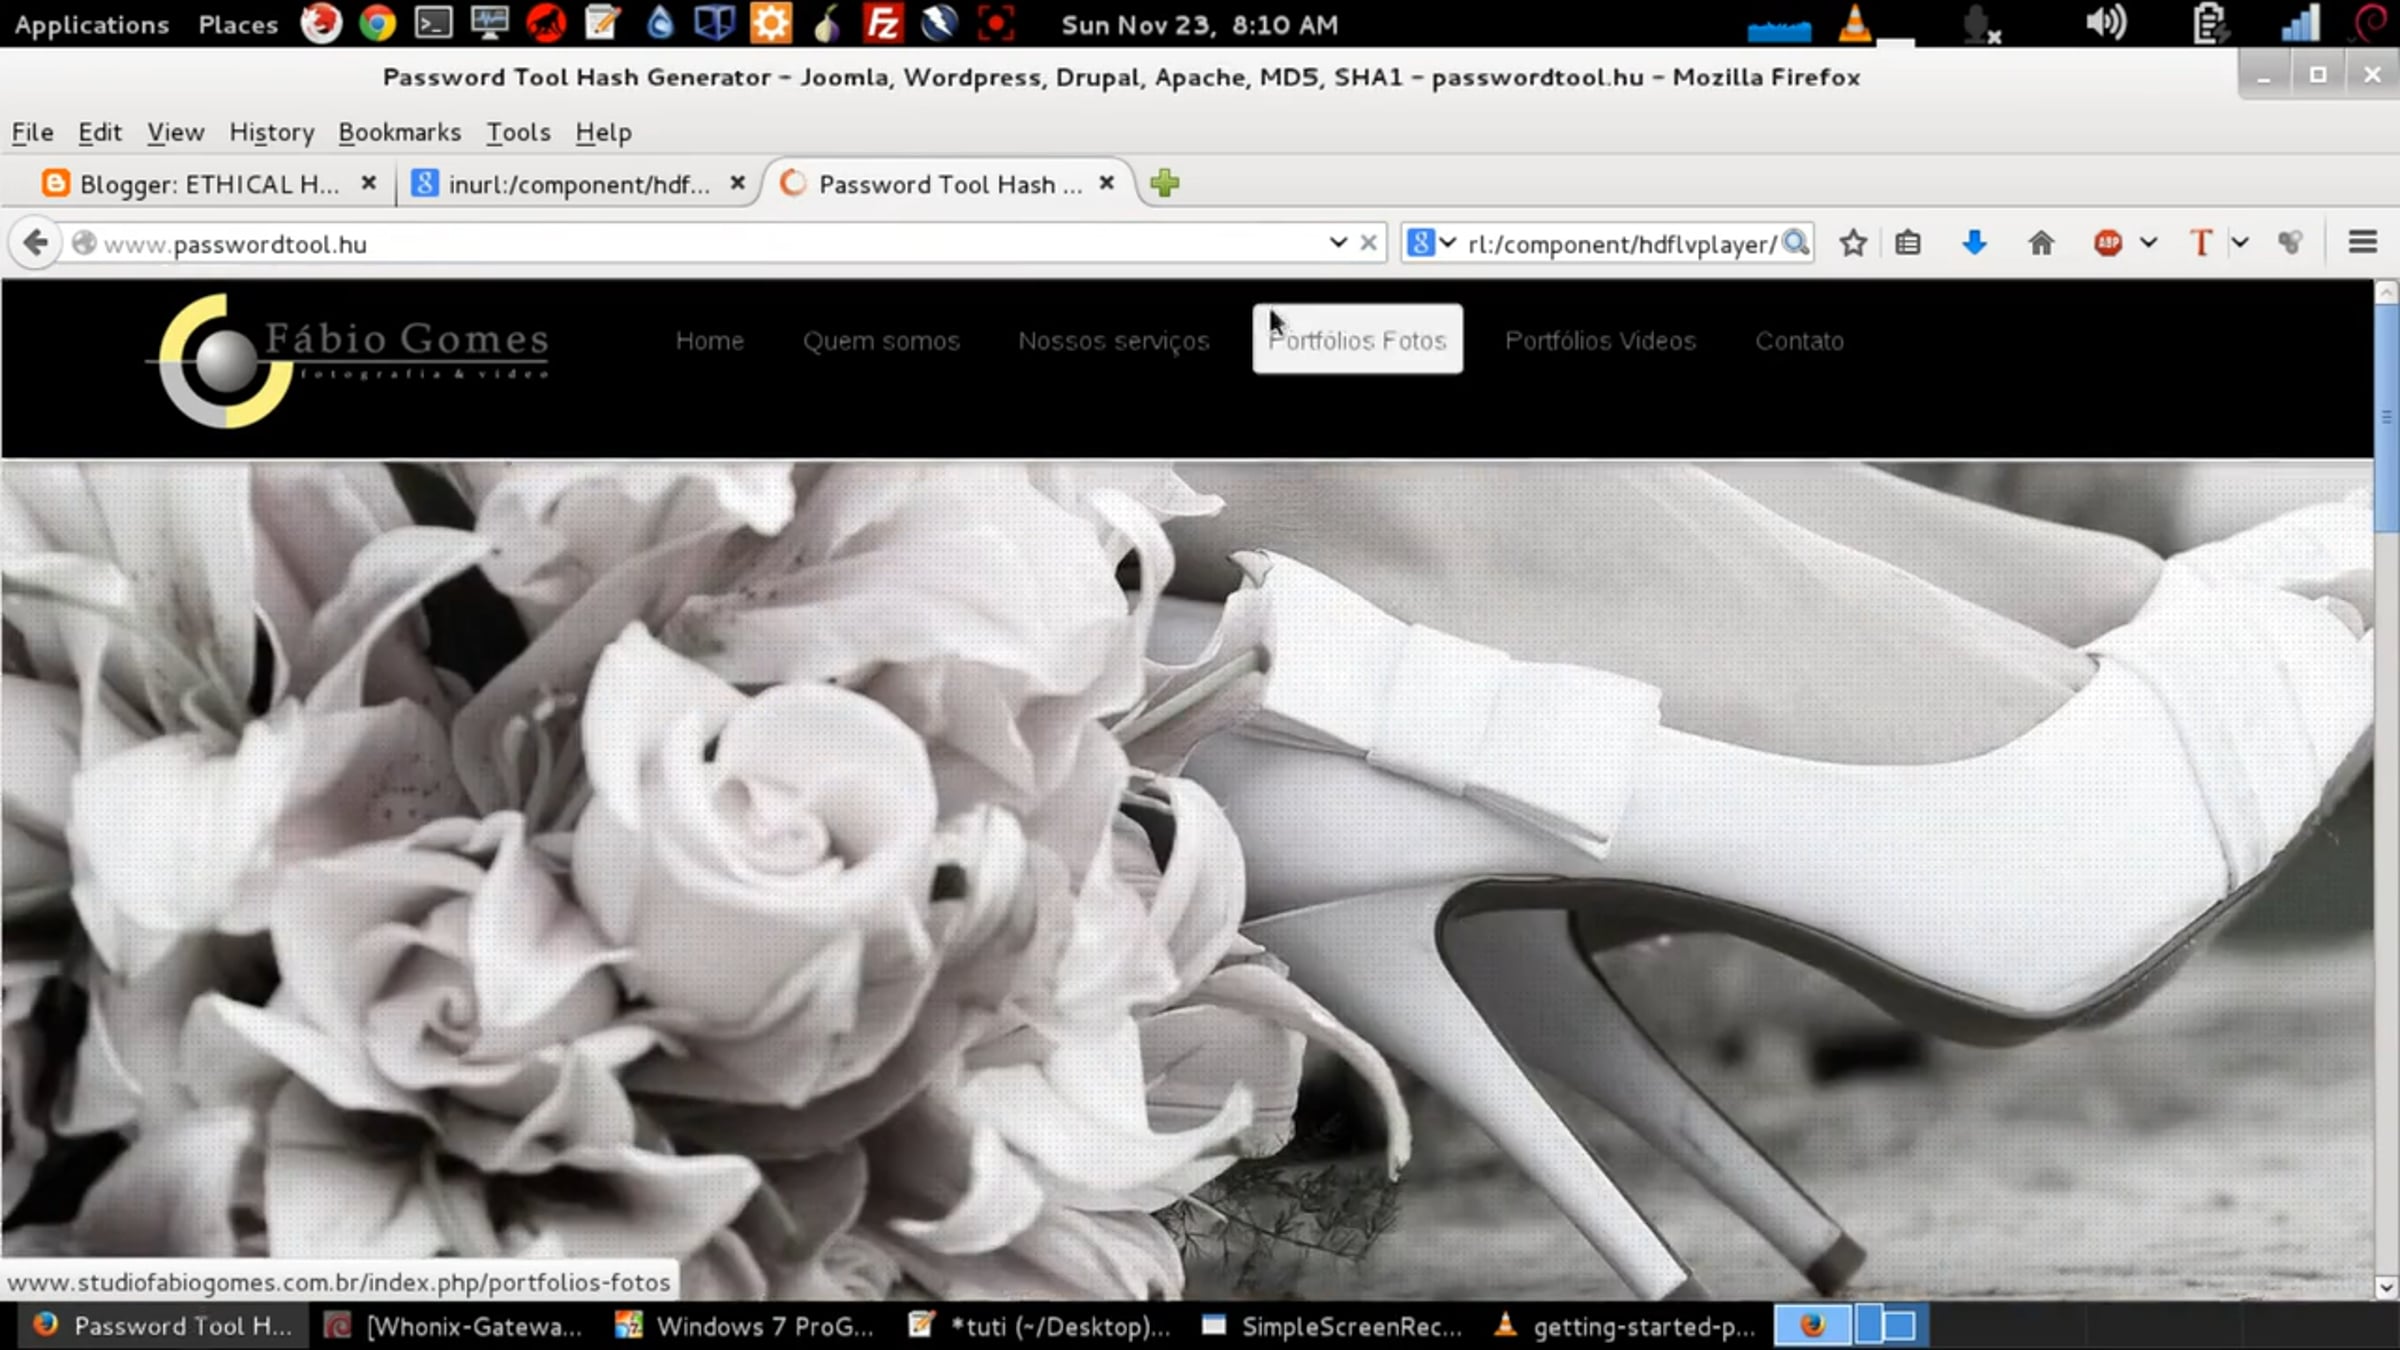Open the Nossos serviços link

(x=1114, y=341)
